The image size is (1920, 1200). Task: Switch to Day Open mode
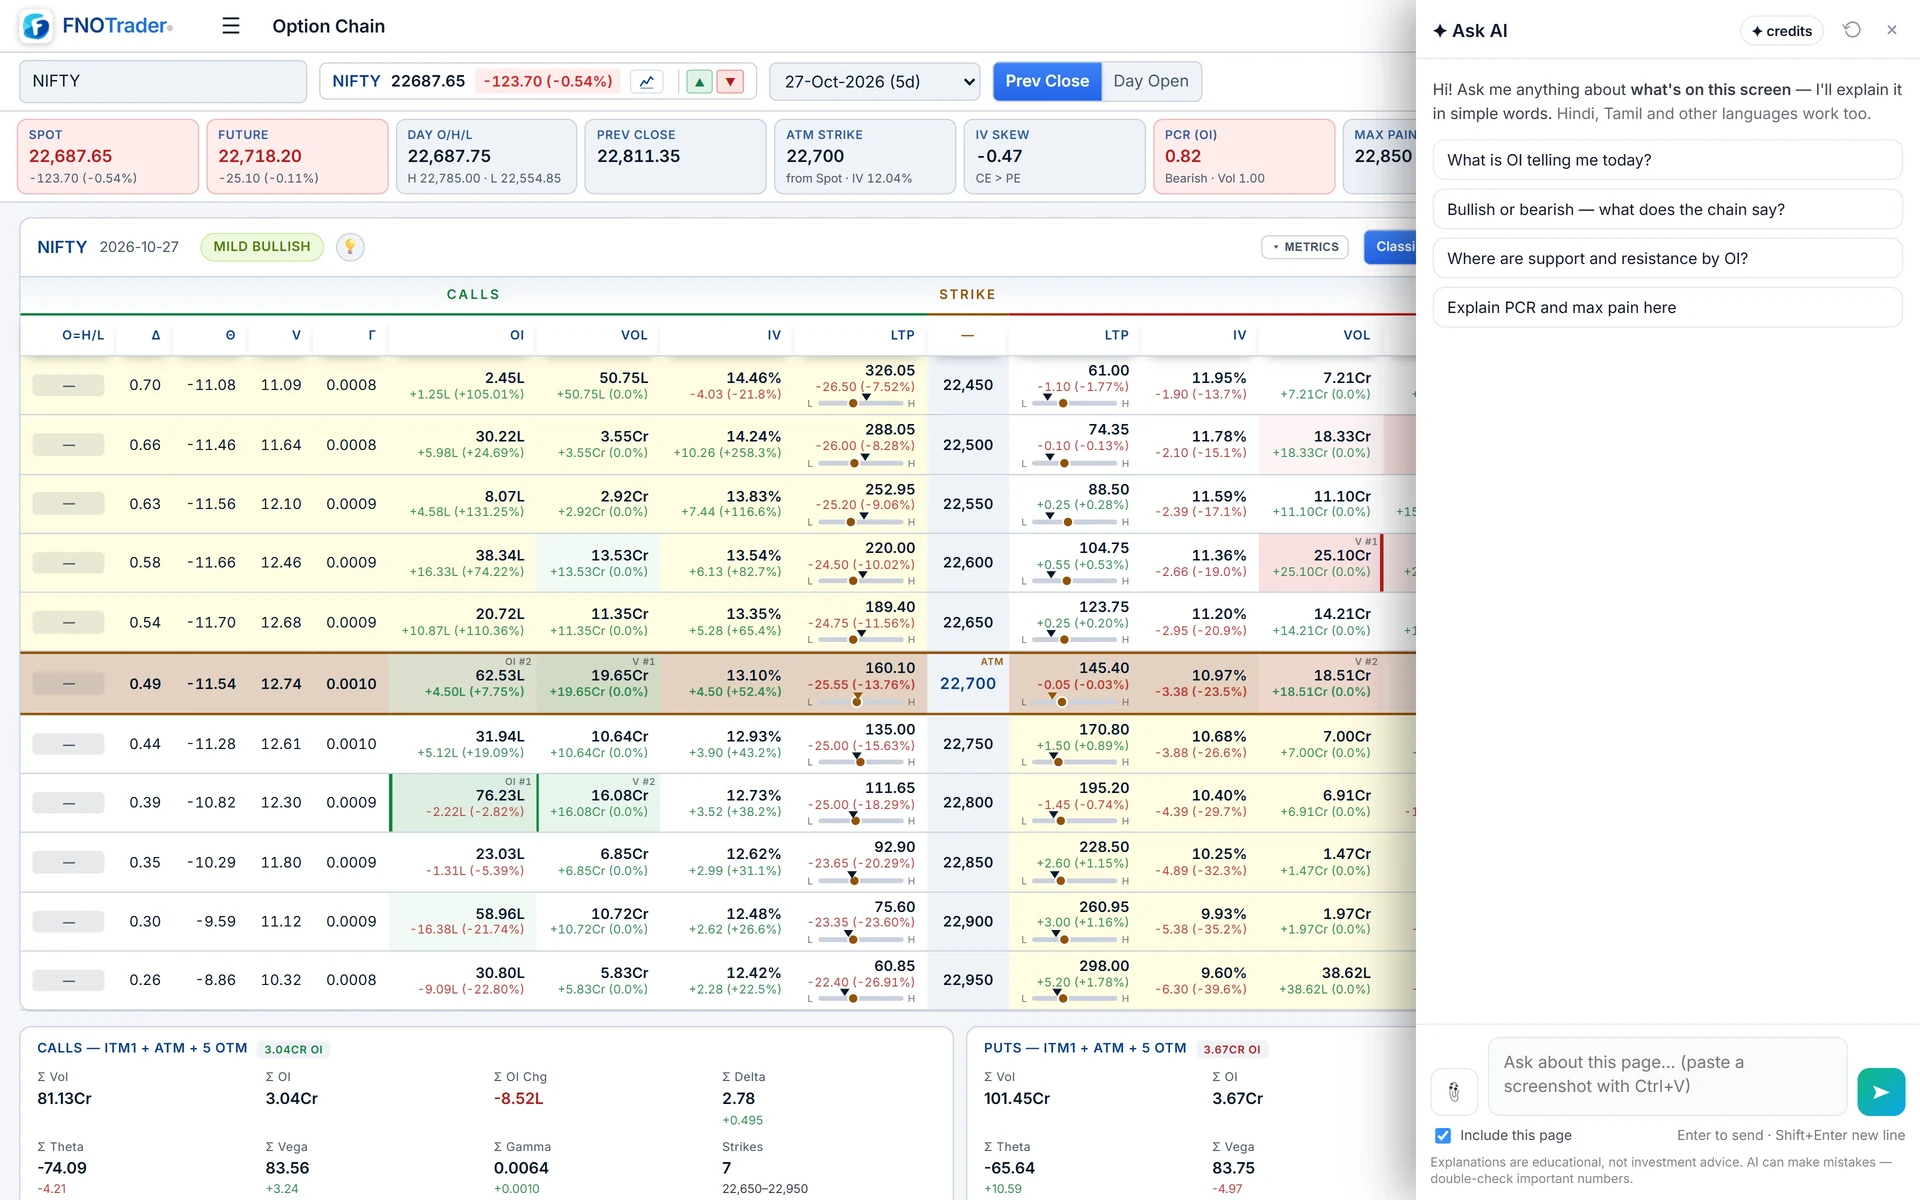(1151, 81)
